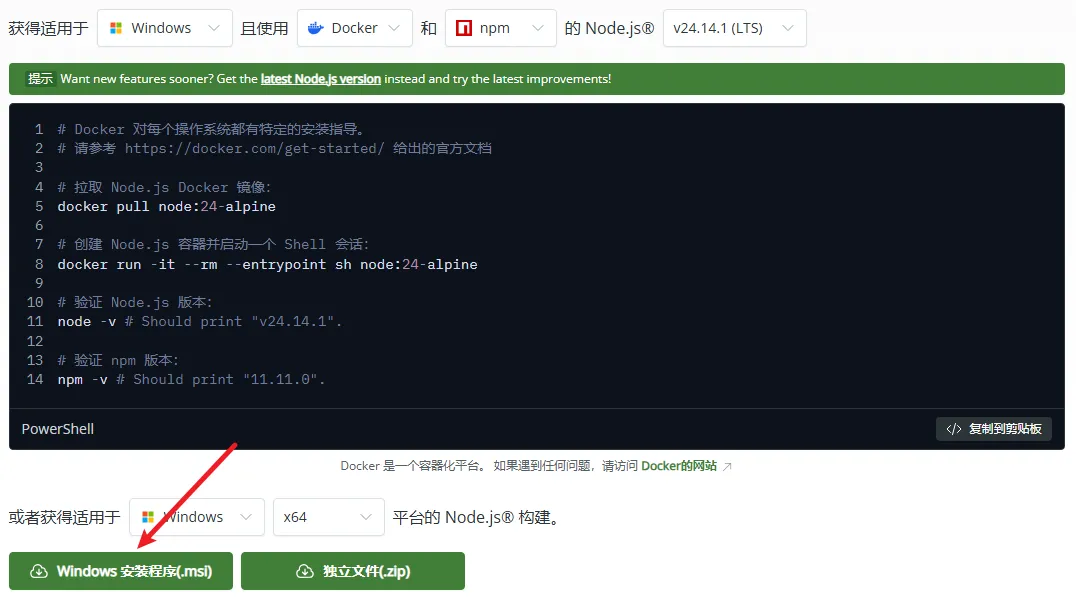1076x597 pixels.
Task: Click the '# 创建 Node.js 容器并启动一个 Shell 会话:' comment
Action: click(x=213, y=244)
